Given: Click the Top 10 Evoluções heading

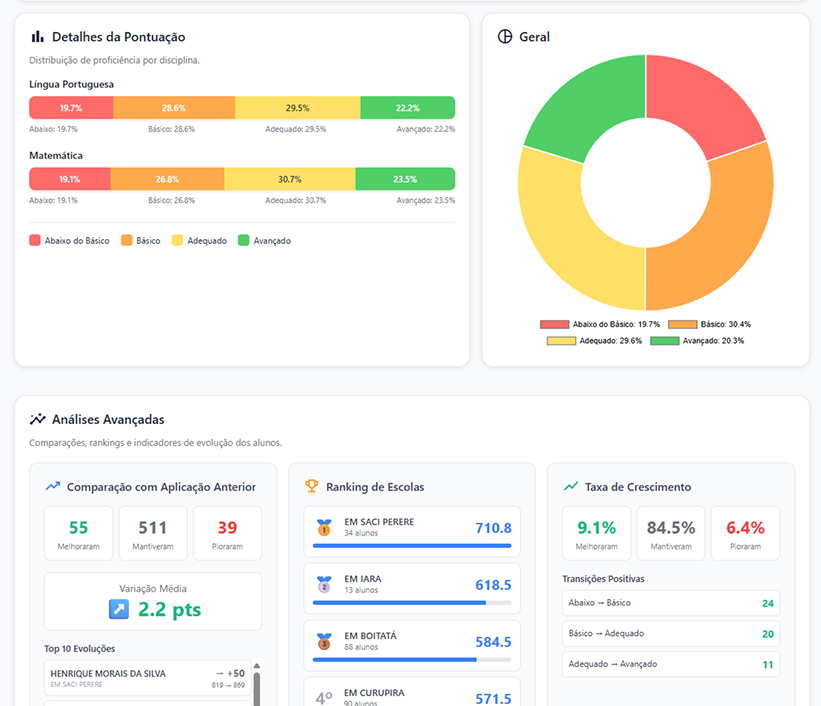Looking at the screenshot, I should point(80,648).
